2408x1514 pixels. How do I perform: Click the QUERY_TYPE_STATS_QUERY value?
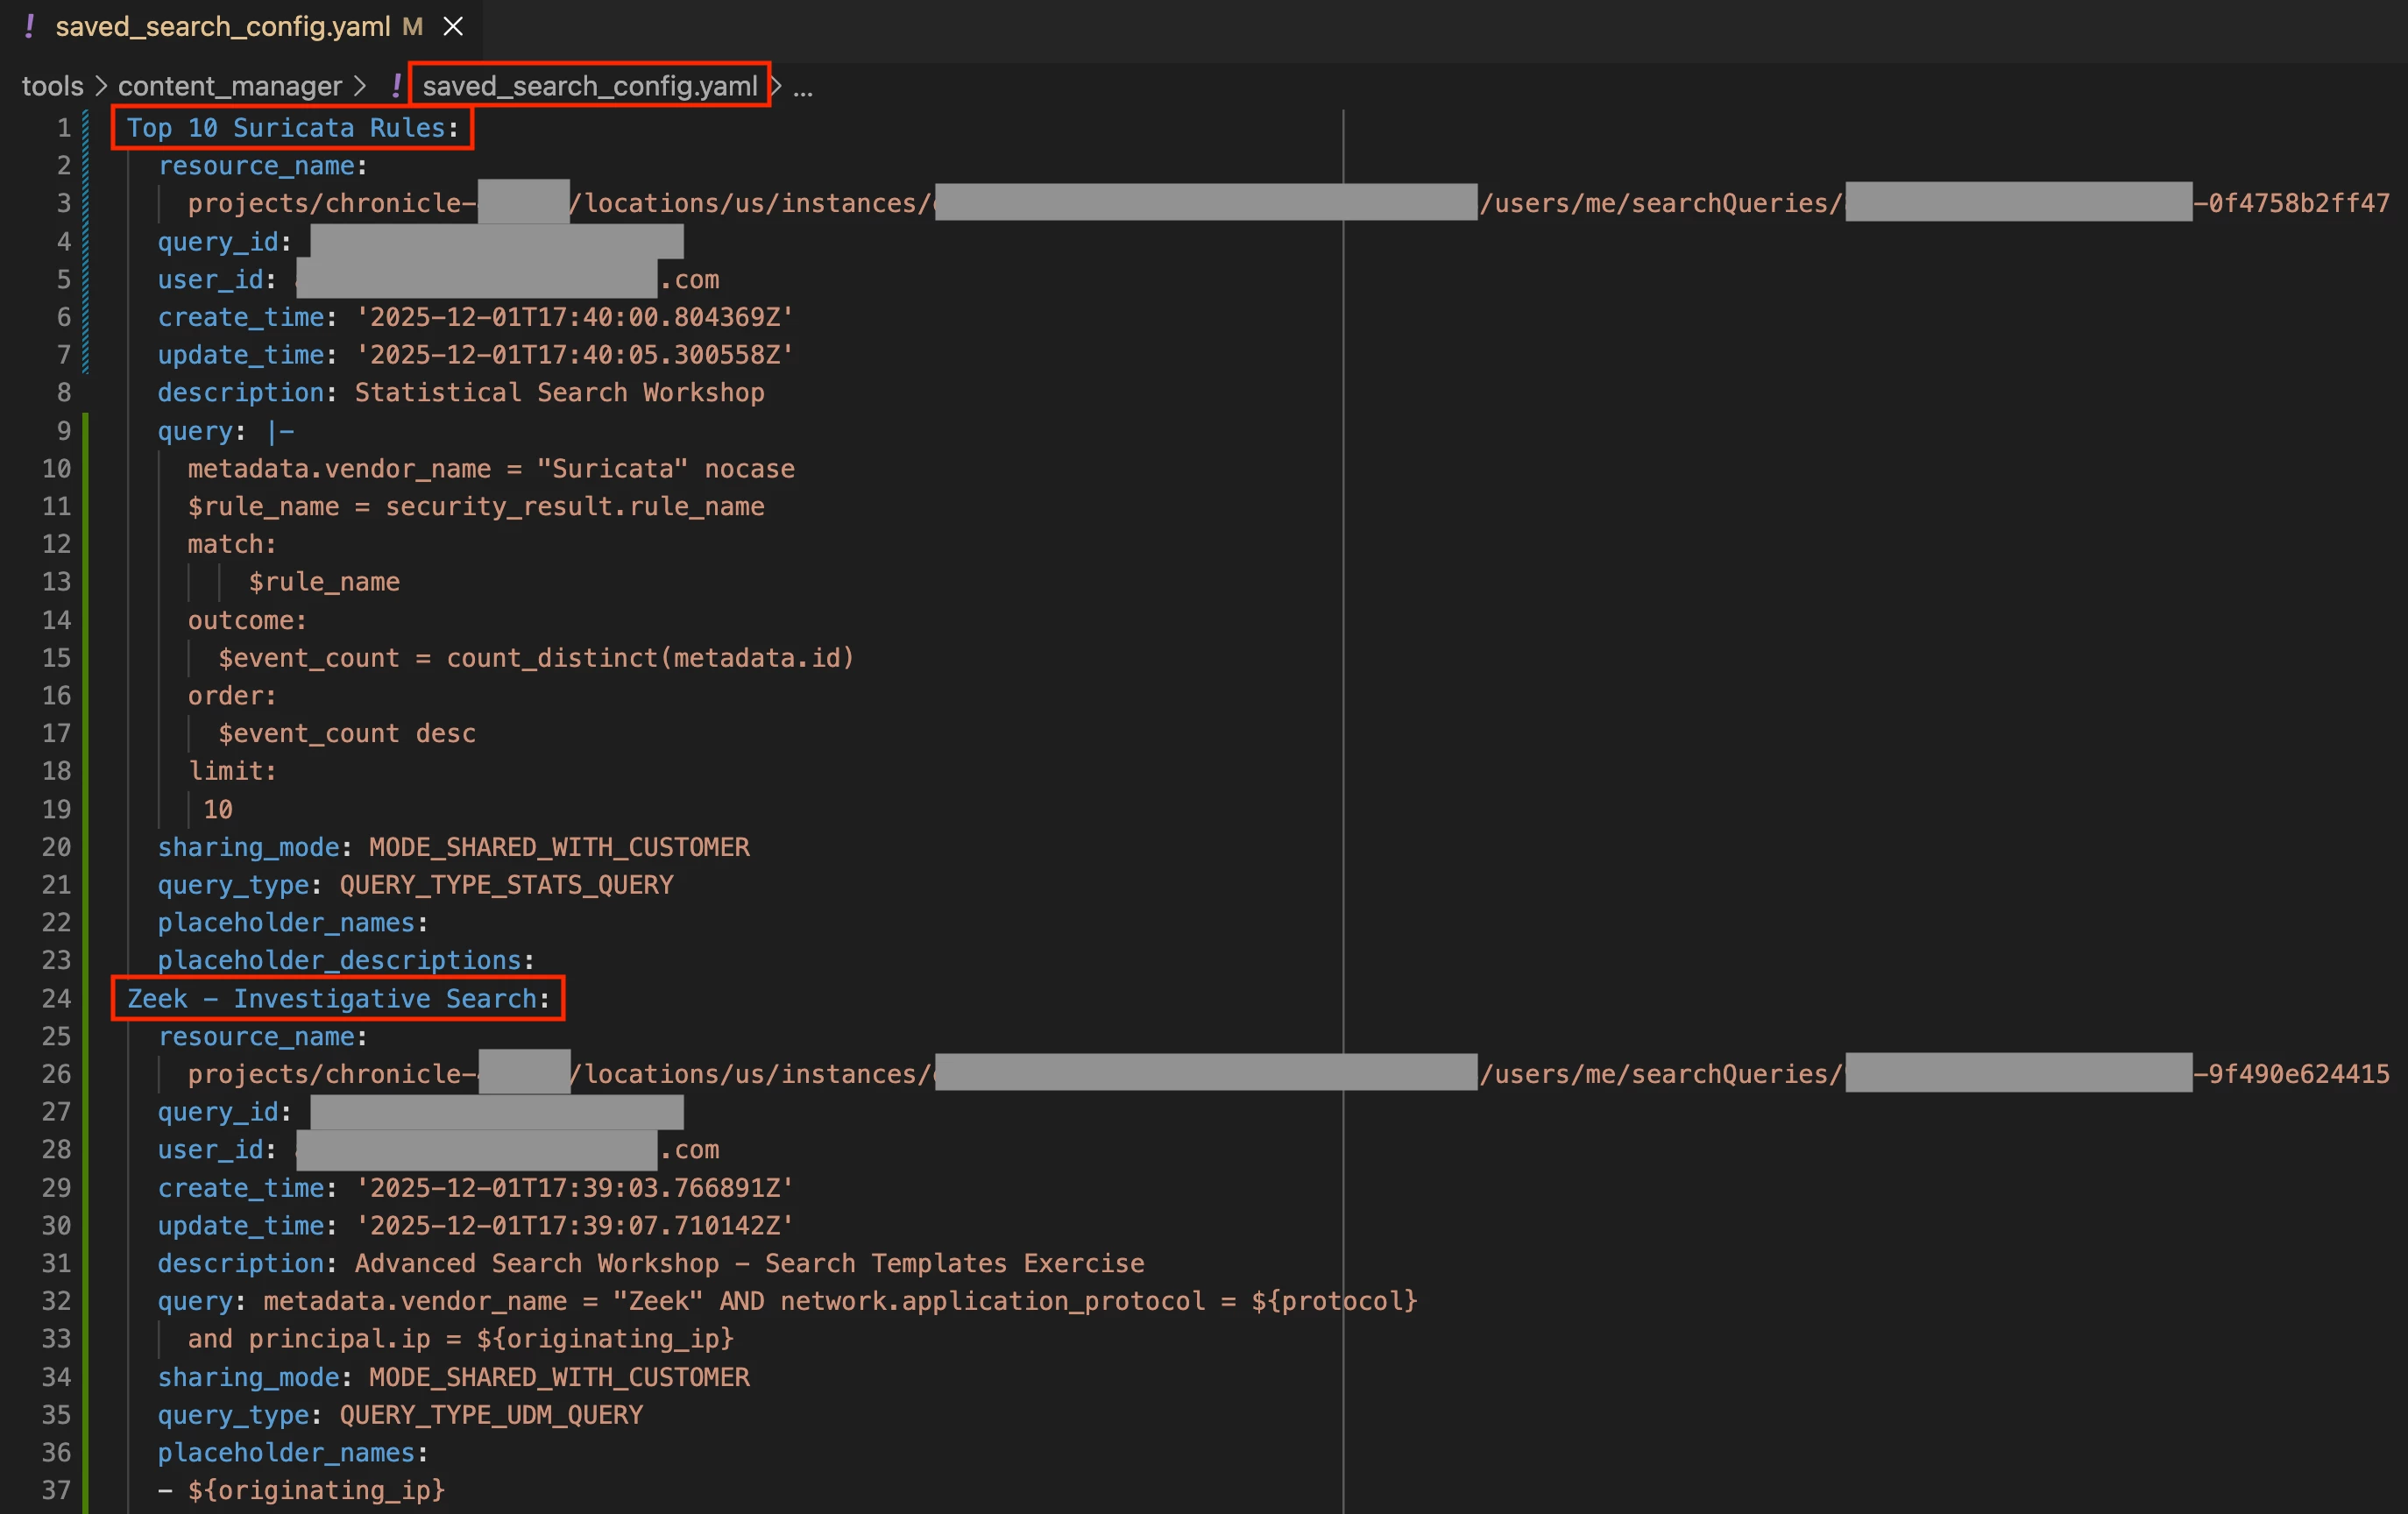506,885
